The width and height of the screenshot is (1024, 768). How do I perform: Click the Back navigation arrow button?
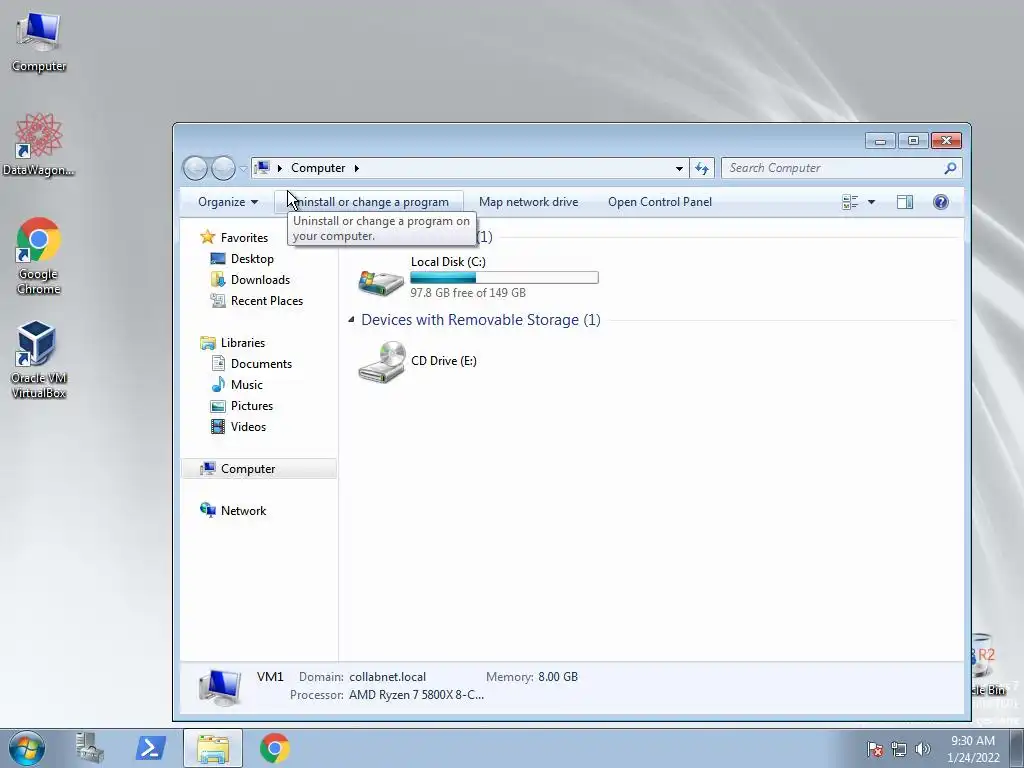coord(195,168)
